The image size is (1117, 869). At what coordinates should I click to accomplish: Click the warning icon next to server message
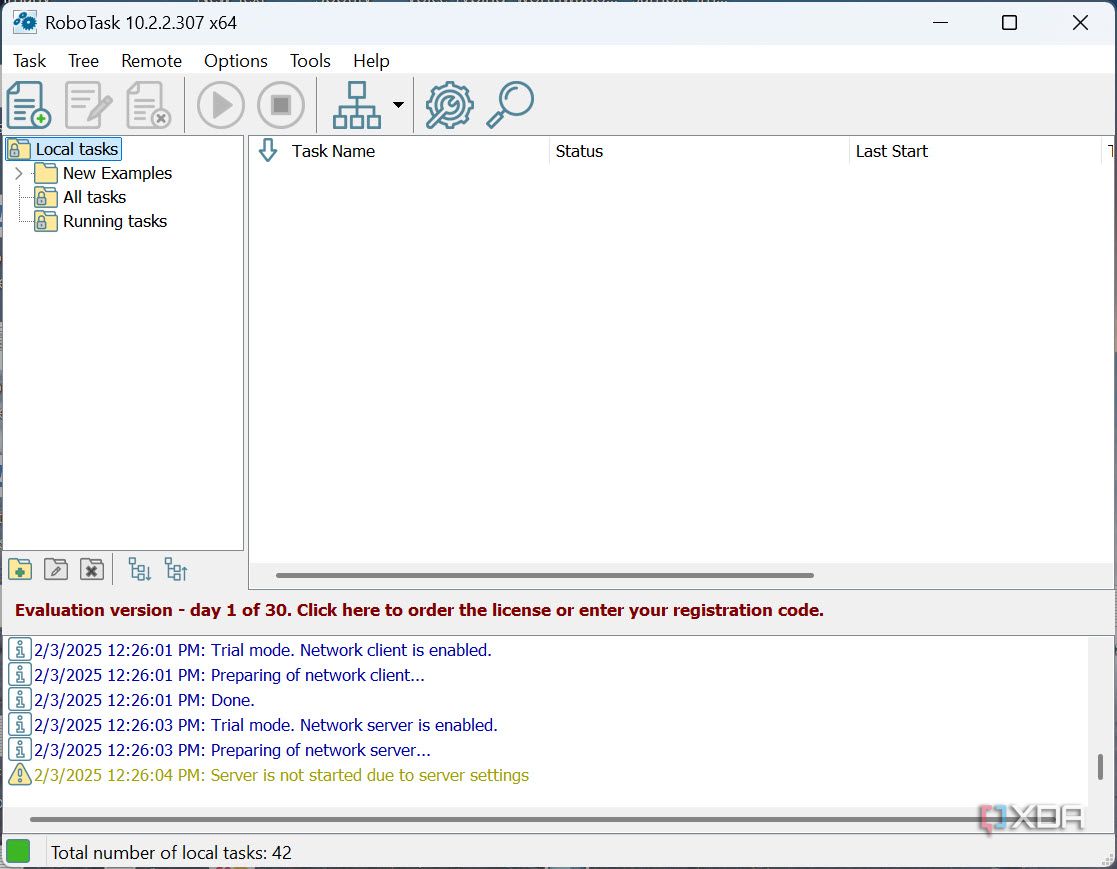click(x=19, y=774)
